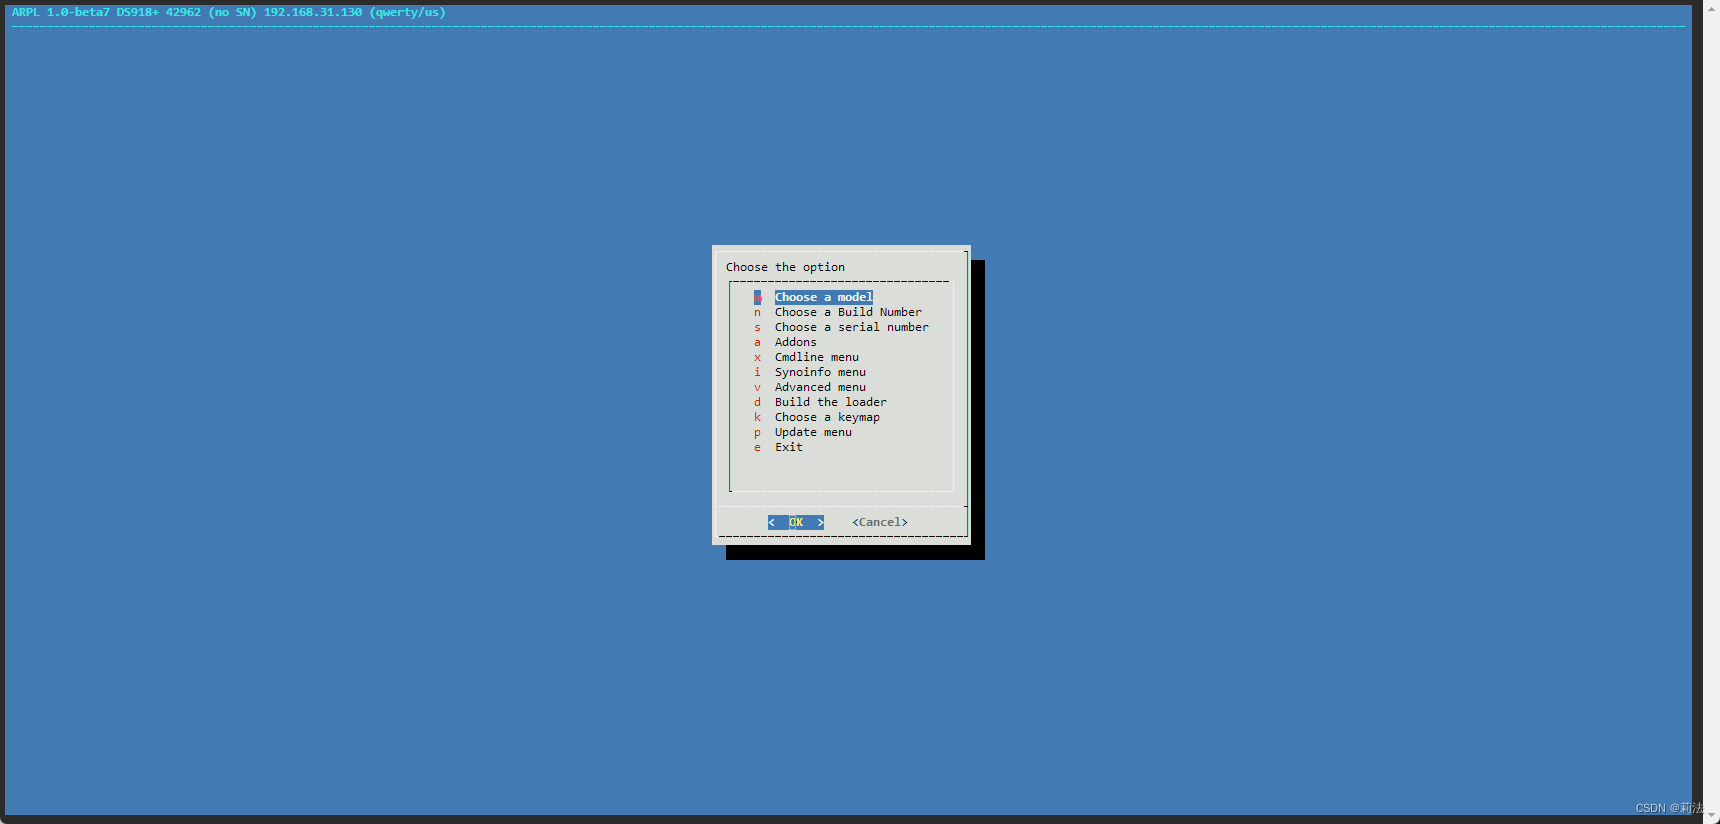Click the ARPL 1.0-beta7 title text

click(x=61, y=12)
